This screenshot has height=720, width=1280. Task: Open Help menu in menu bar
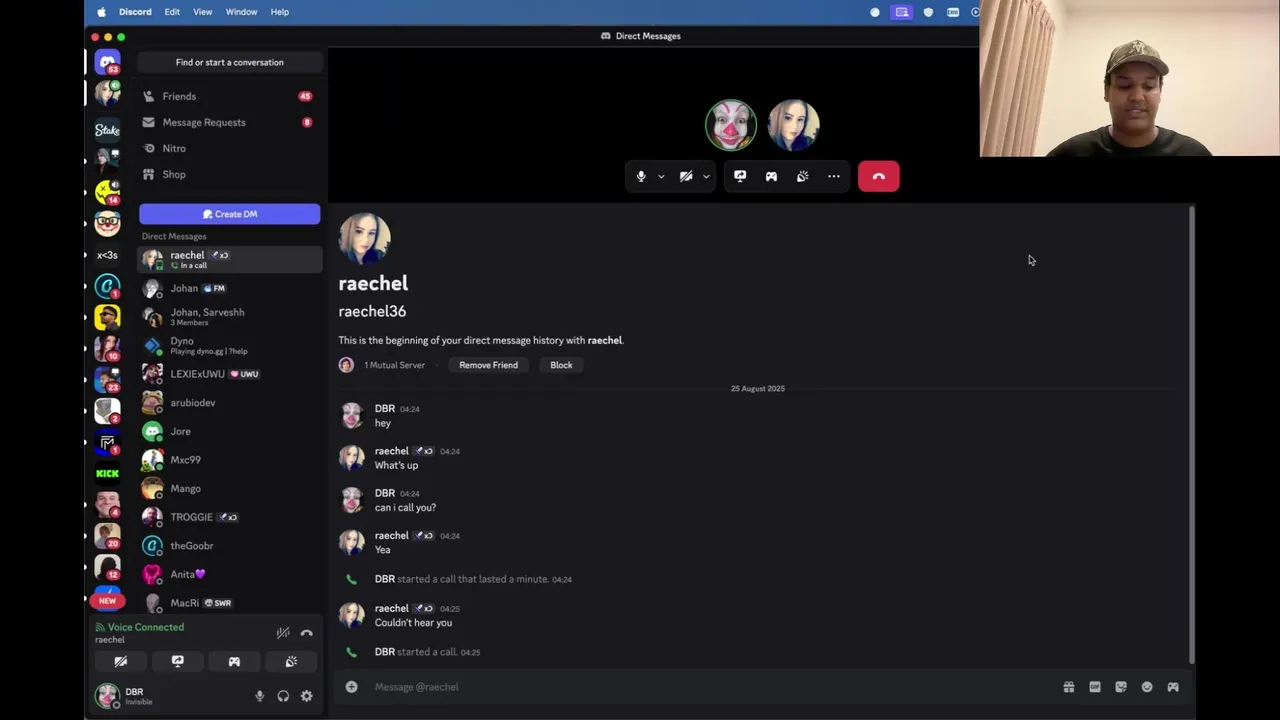tap(280, 12)
